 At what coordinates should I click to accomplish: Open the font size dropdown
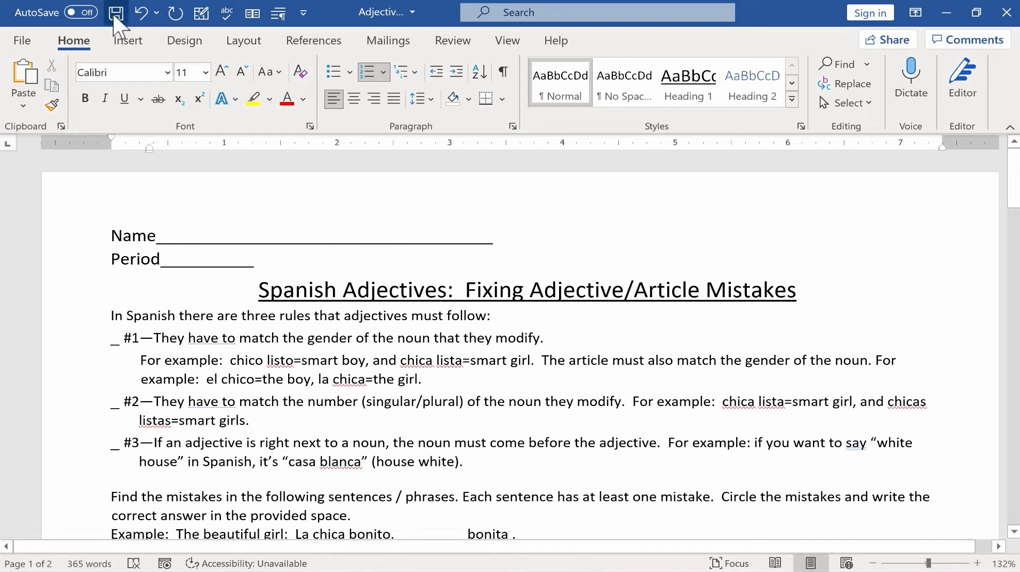click(205, 73)
